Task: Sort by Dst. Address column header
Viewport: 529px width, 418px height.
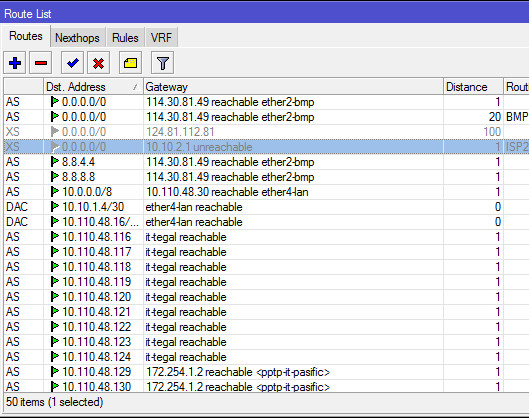Action: pyautogui.click(x=93, y=87)
